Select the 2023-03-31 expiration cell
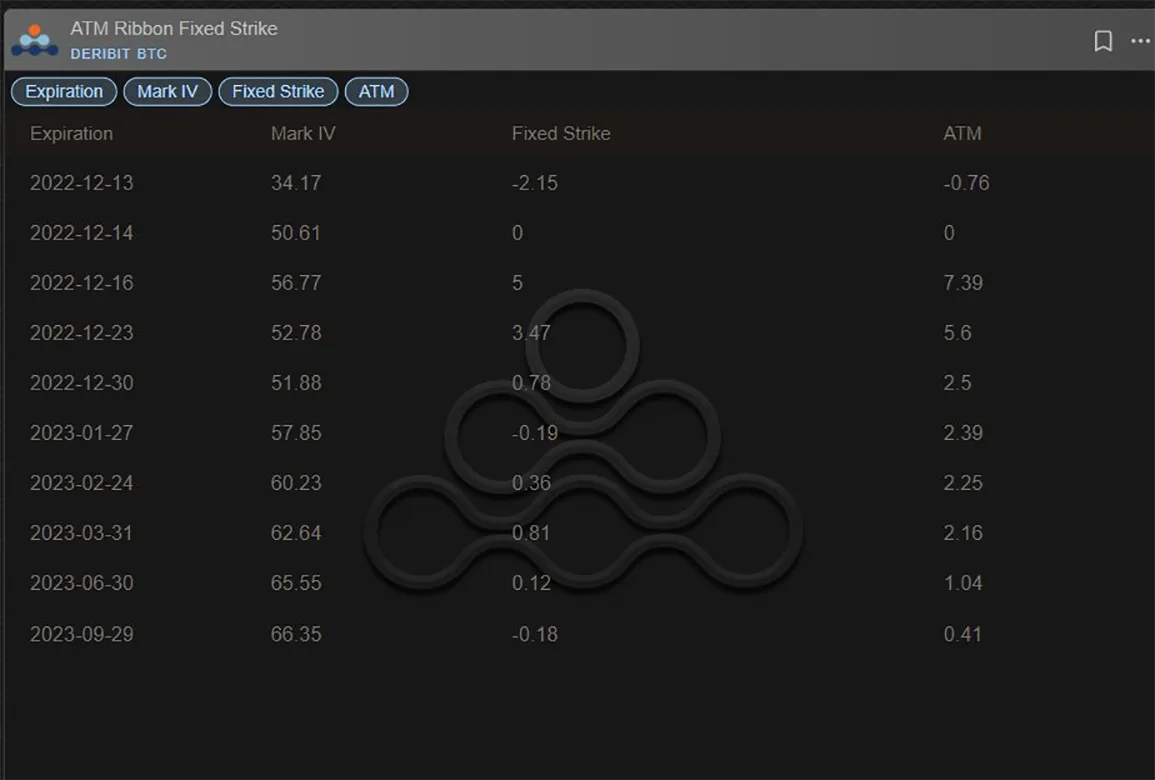The image size is (1155, 780). (82, 533)
